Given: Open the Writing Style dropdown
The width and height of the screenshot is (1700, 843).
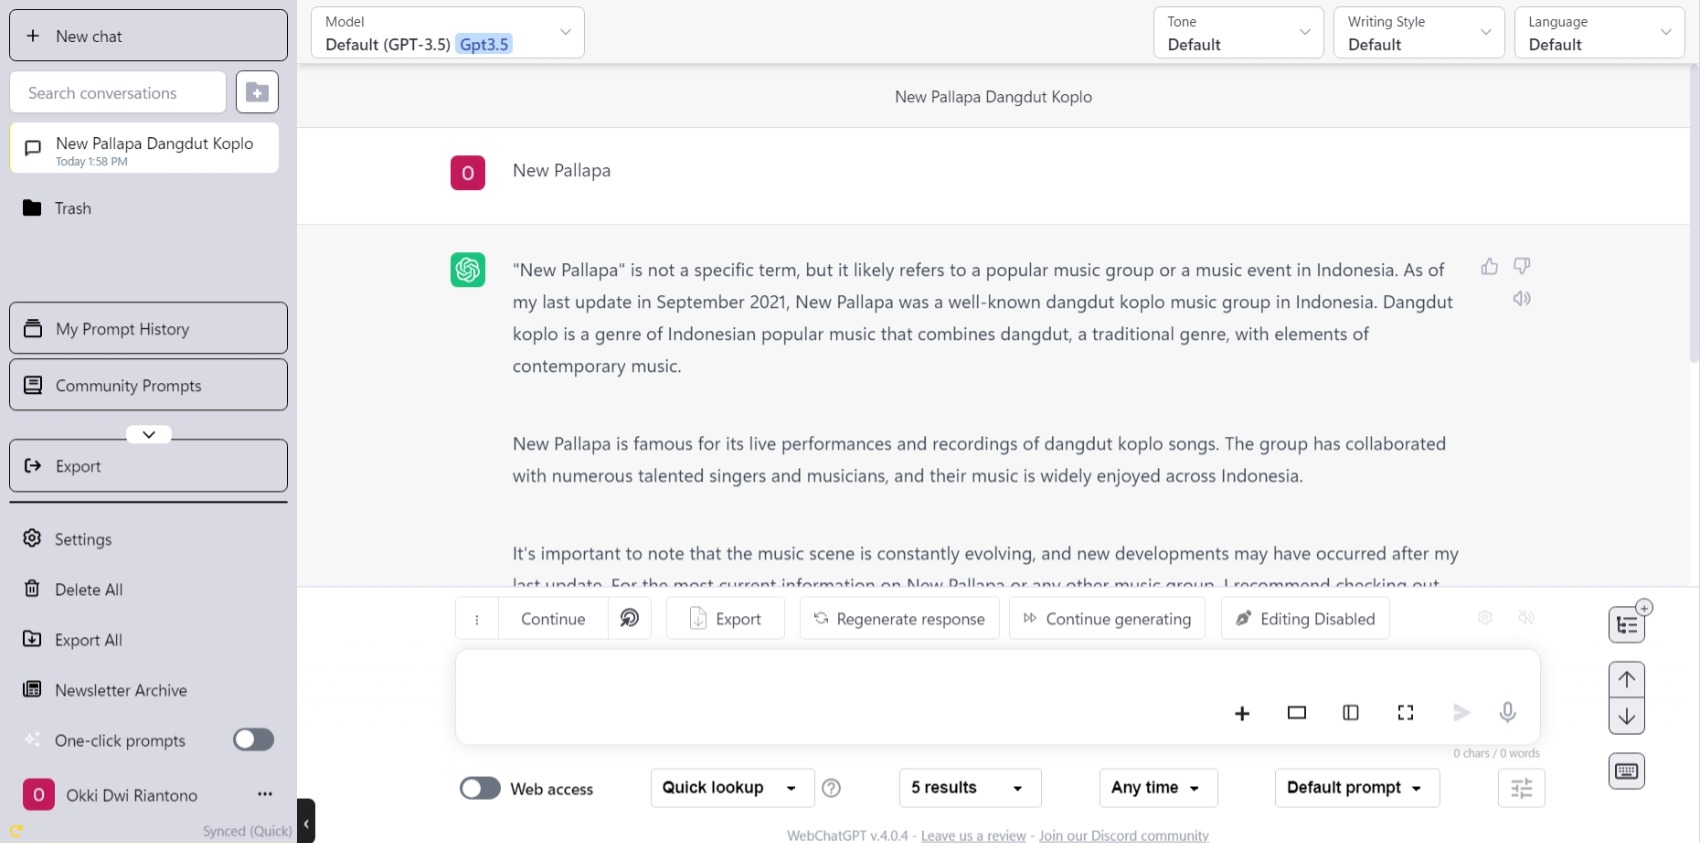Looking at the screenshot, I should [x=1418, y=33].
